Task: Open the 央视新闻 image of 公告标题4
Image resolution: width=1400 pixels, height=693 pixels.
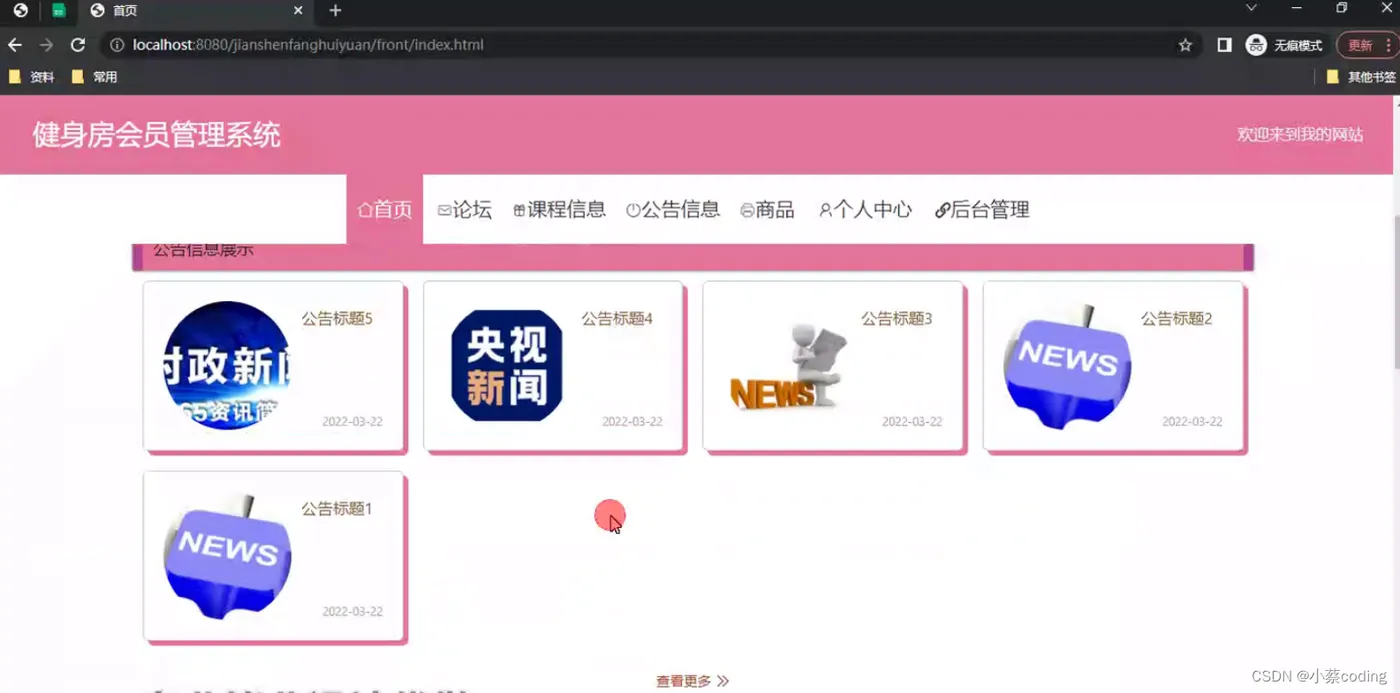Action: pyautogui.click(x=507, y=366)
